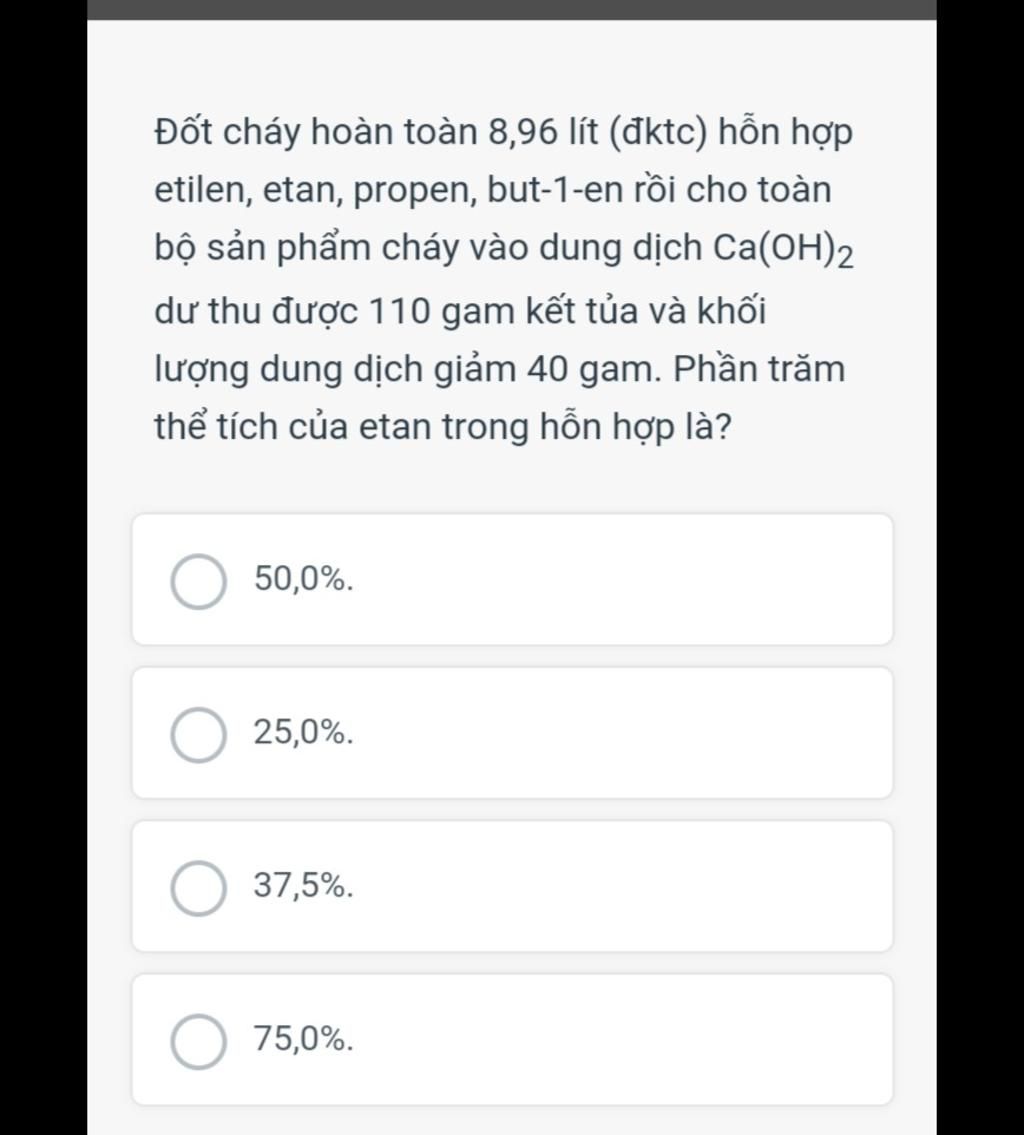This screenshot has width=1024, height=1135.
Task: Tap the '75,0%.' answer text
Action: pyautogui.click(x=304, y=1039)
